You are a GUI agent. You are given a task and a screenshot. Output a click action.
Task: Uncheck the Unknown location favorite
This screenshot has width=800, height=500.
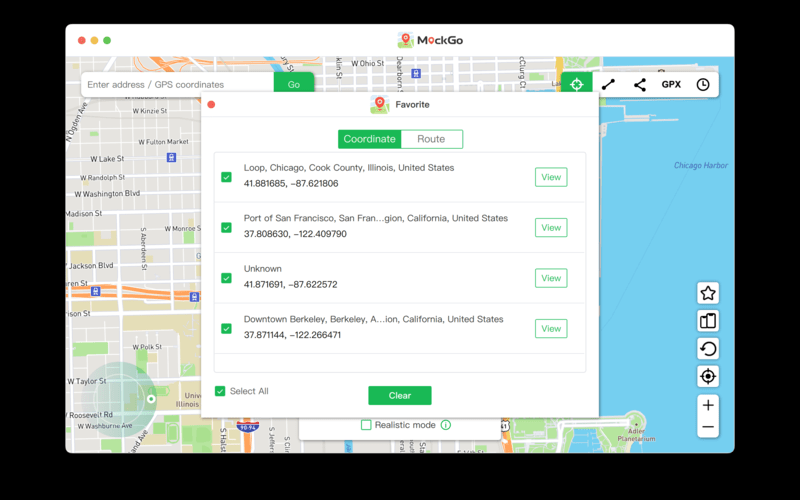click(227, 278)
